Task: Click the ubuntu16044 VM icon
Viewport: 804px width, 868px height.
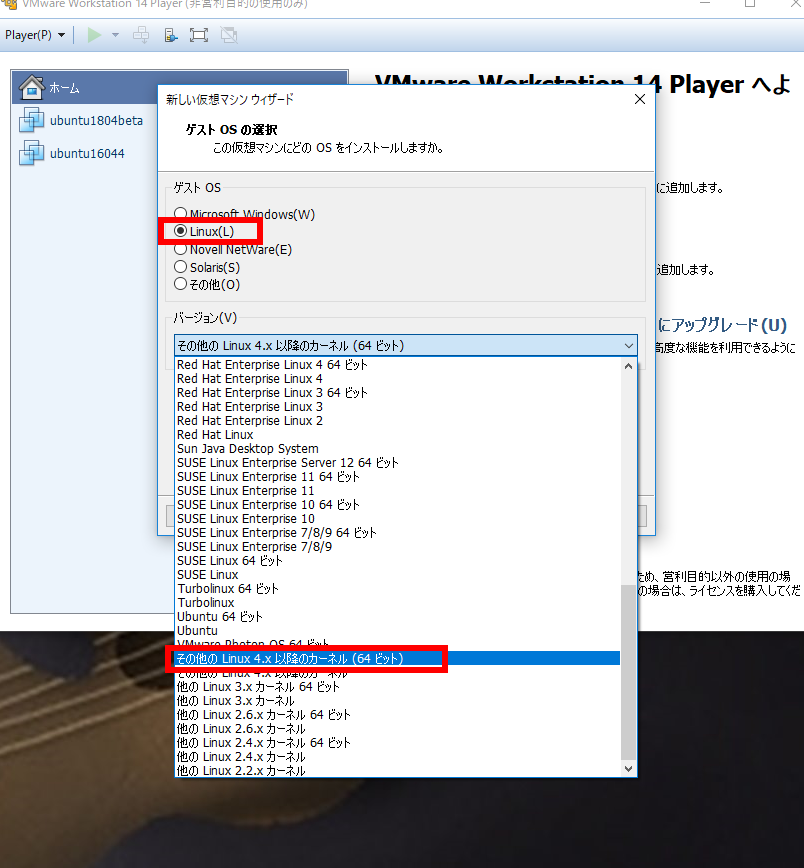Action: pos(31,153)
